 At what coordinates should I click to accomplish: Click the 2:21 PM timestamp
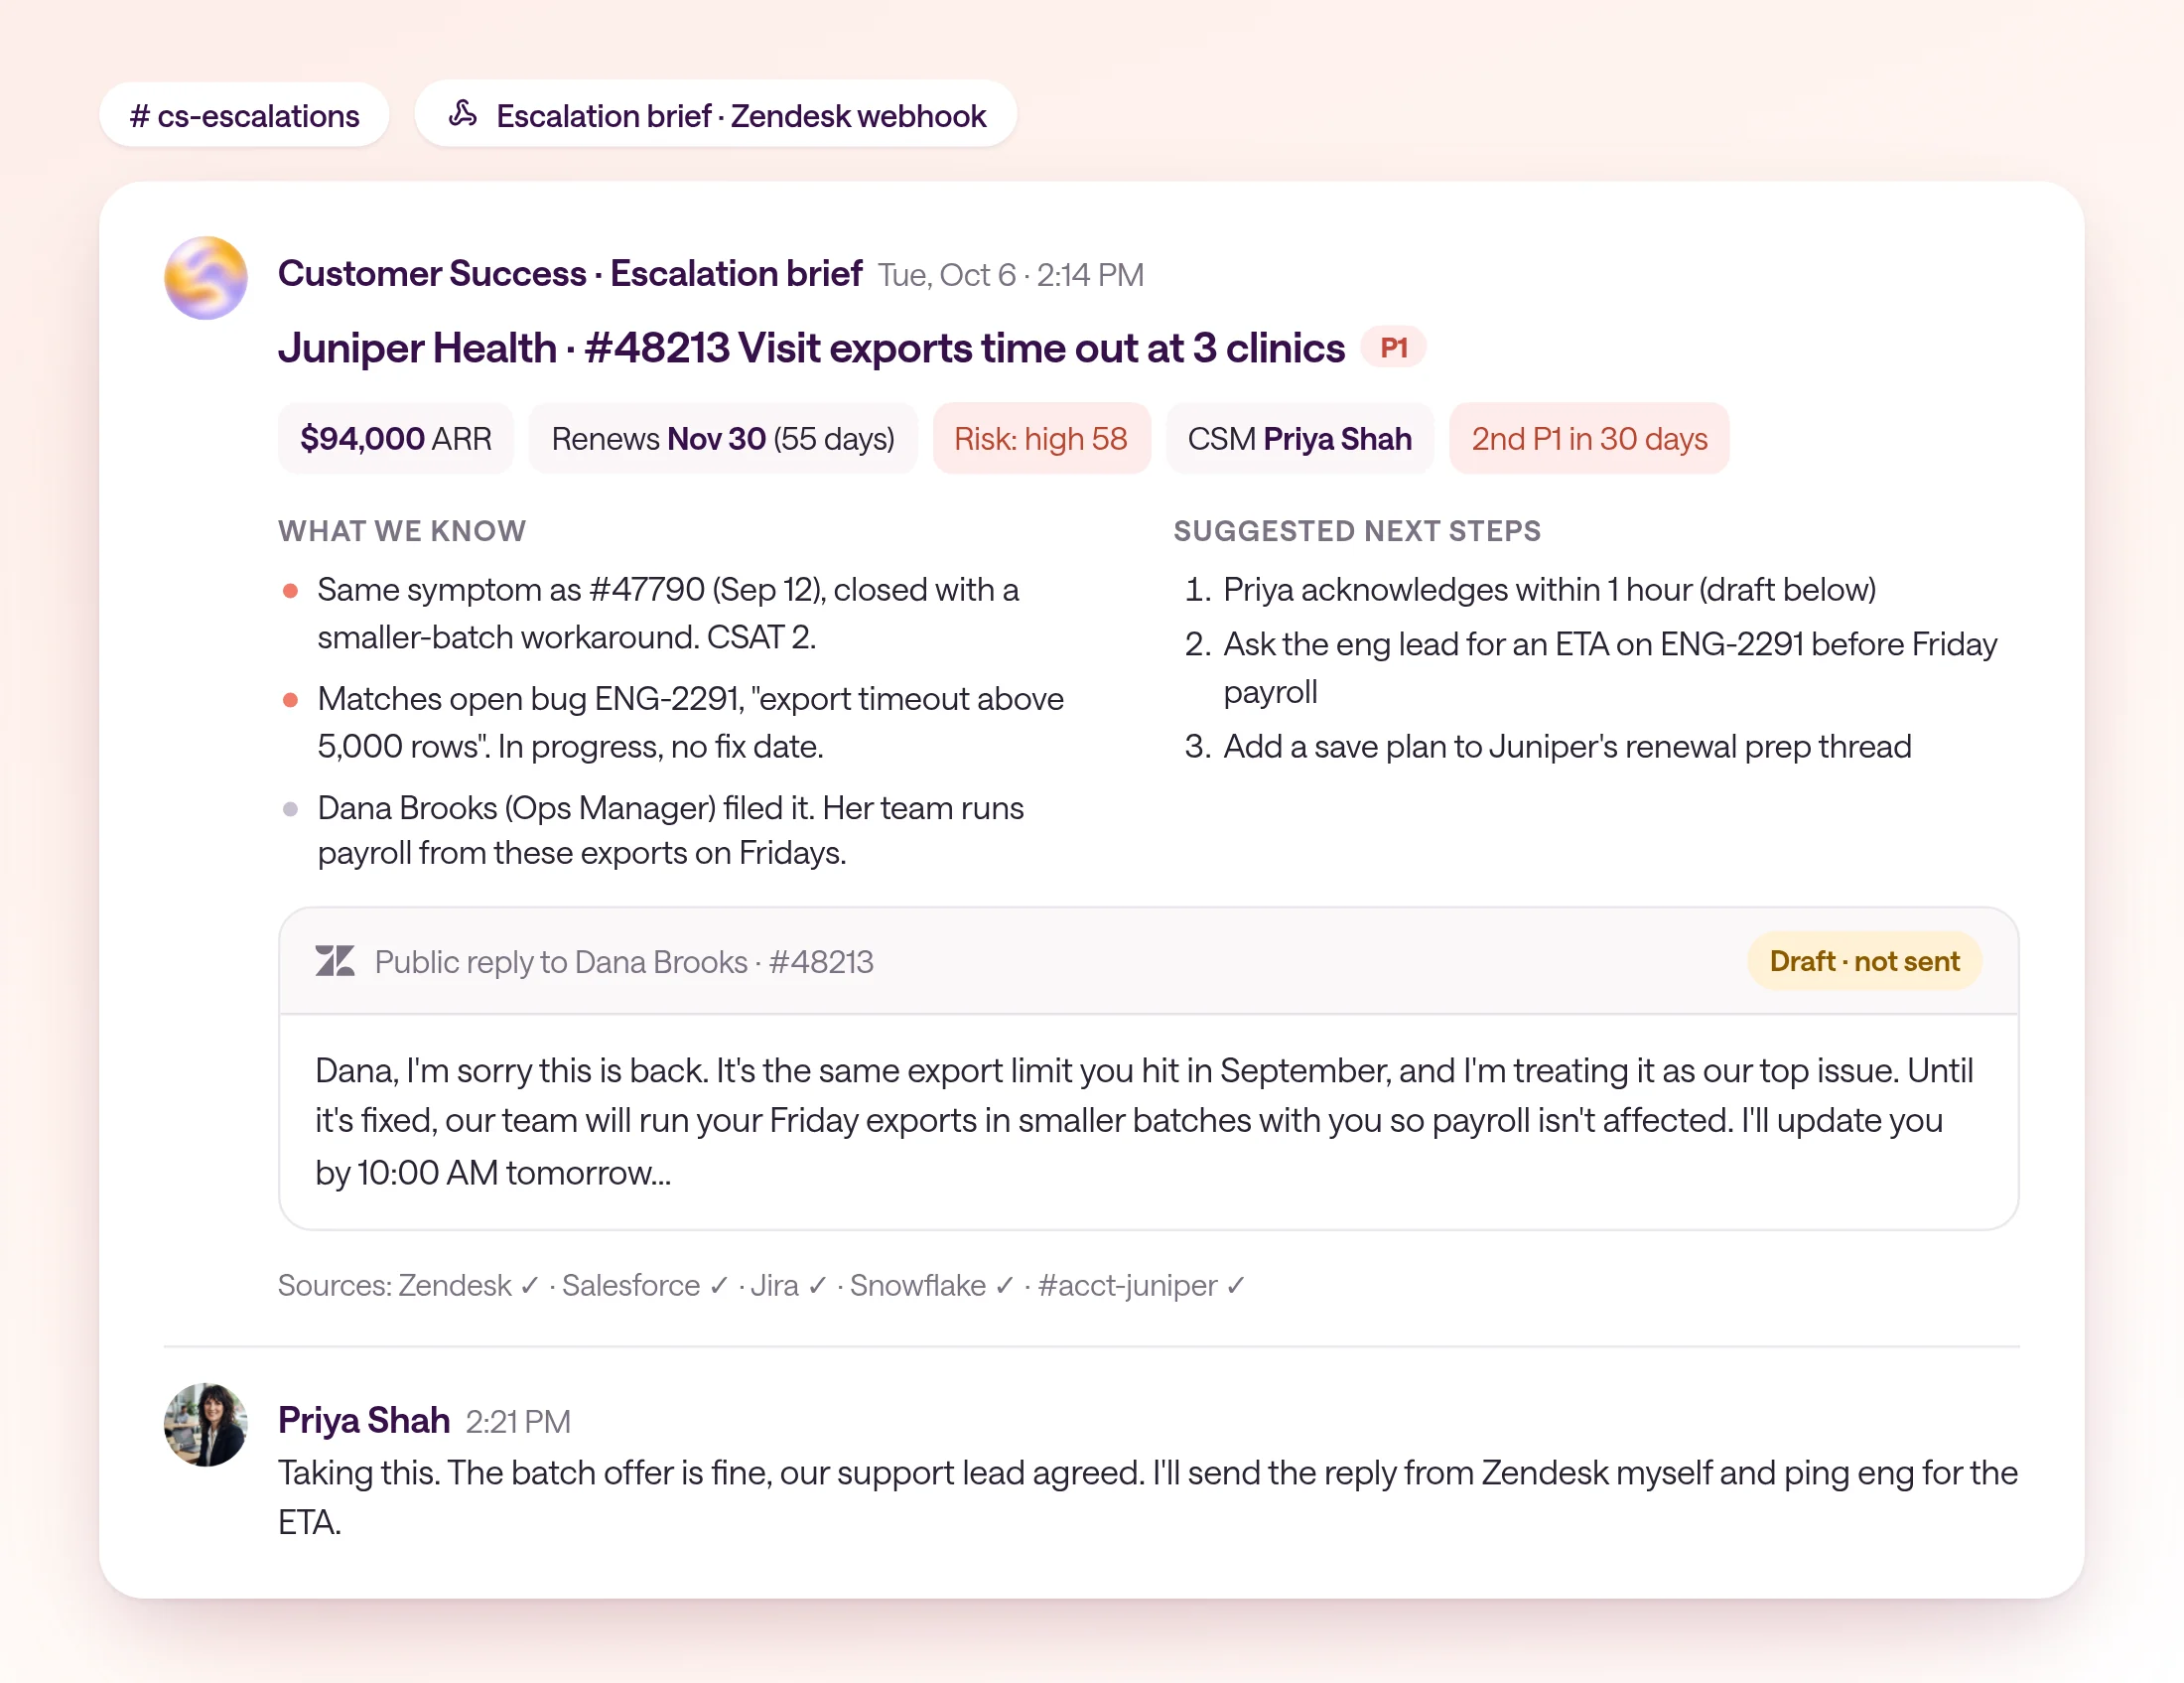[518, 1421]
